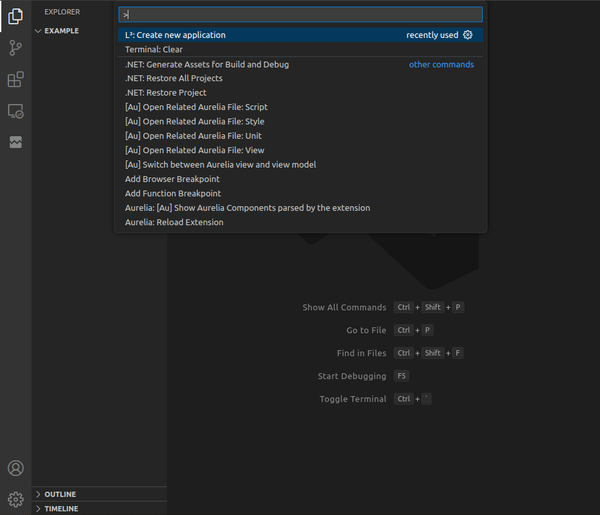600x515 pixels.
Task: Run the Terminal: Clear command
Action: pyautogui.click(x=300, y=49)
